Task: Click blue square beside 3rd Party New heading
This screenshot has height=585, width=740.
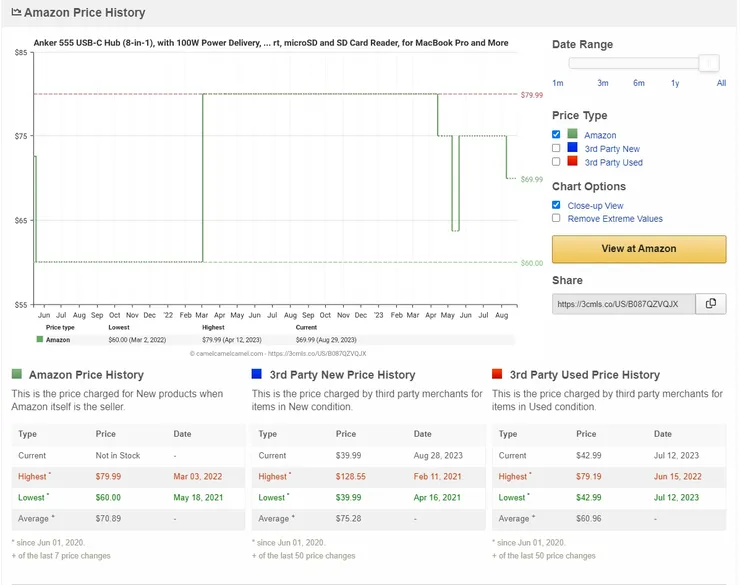Action: [257, 374]
